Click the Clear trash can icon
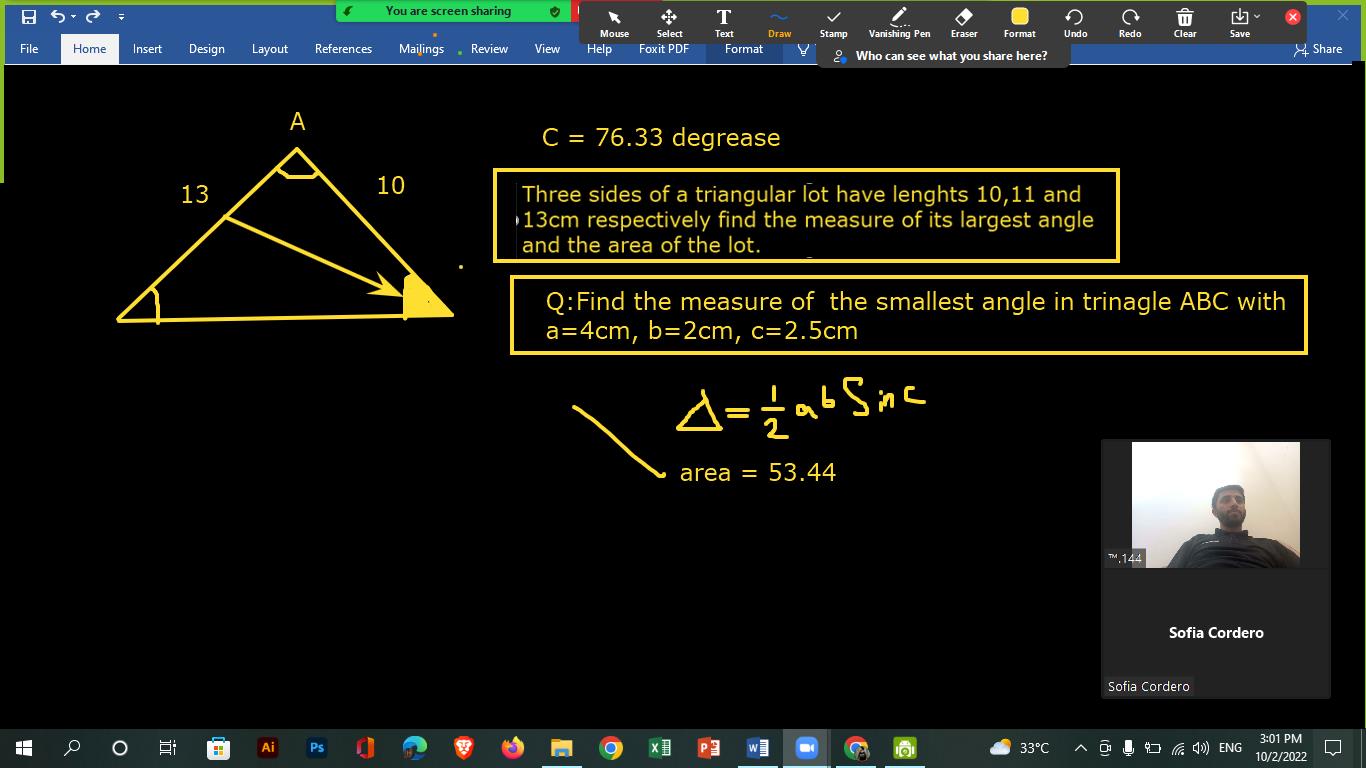The image size is (1366, 768). [1184, 22]
